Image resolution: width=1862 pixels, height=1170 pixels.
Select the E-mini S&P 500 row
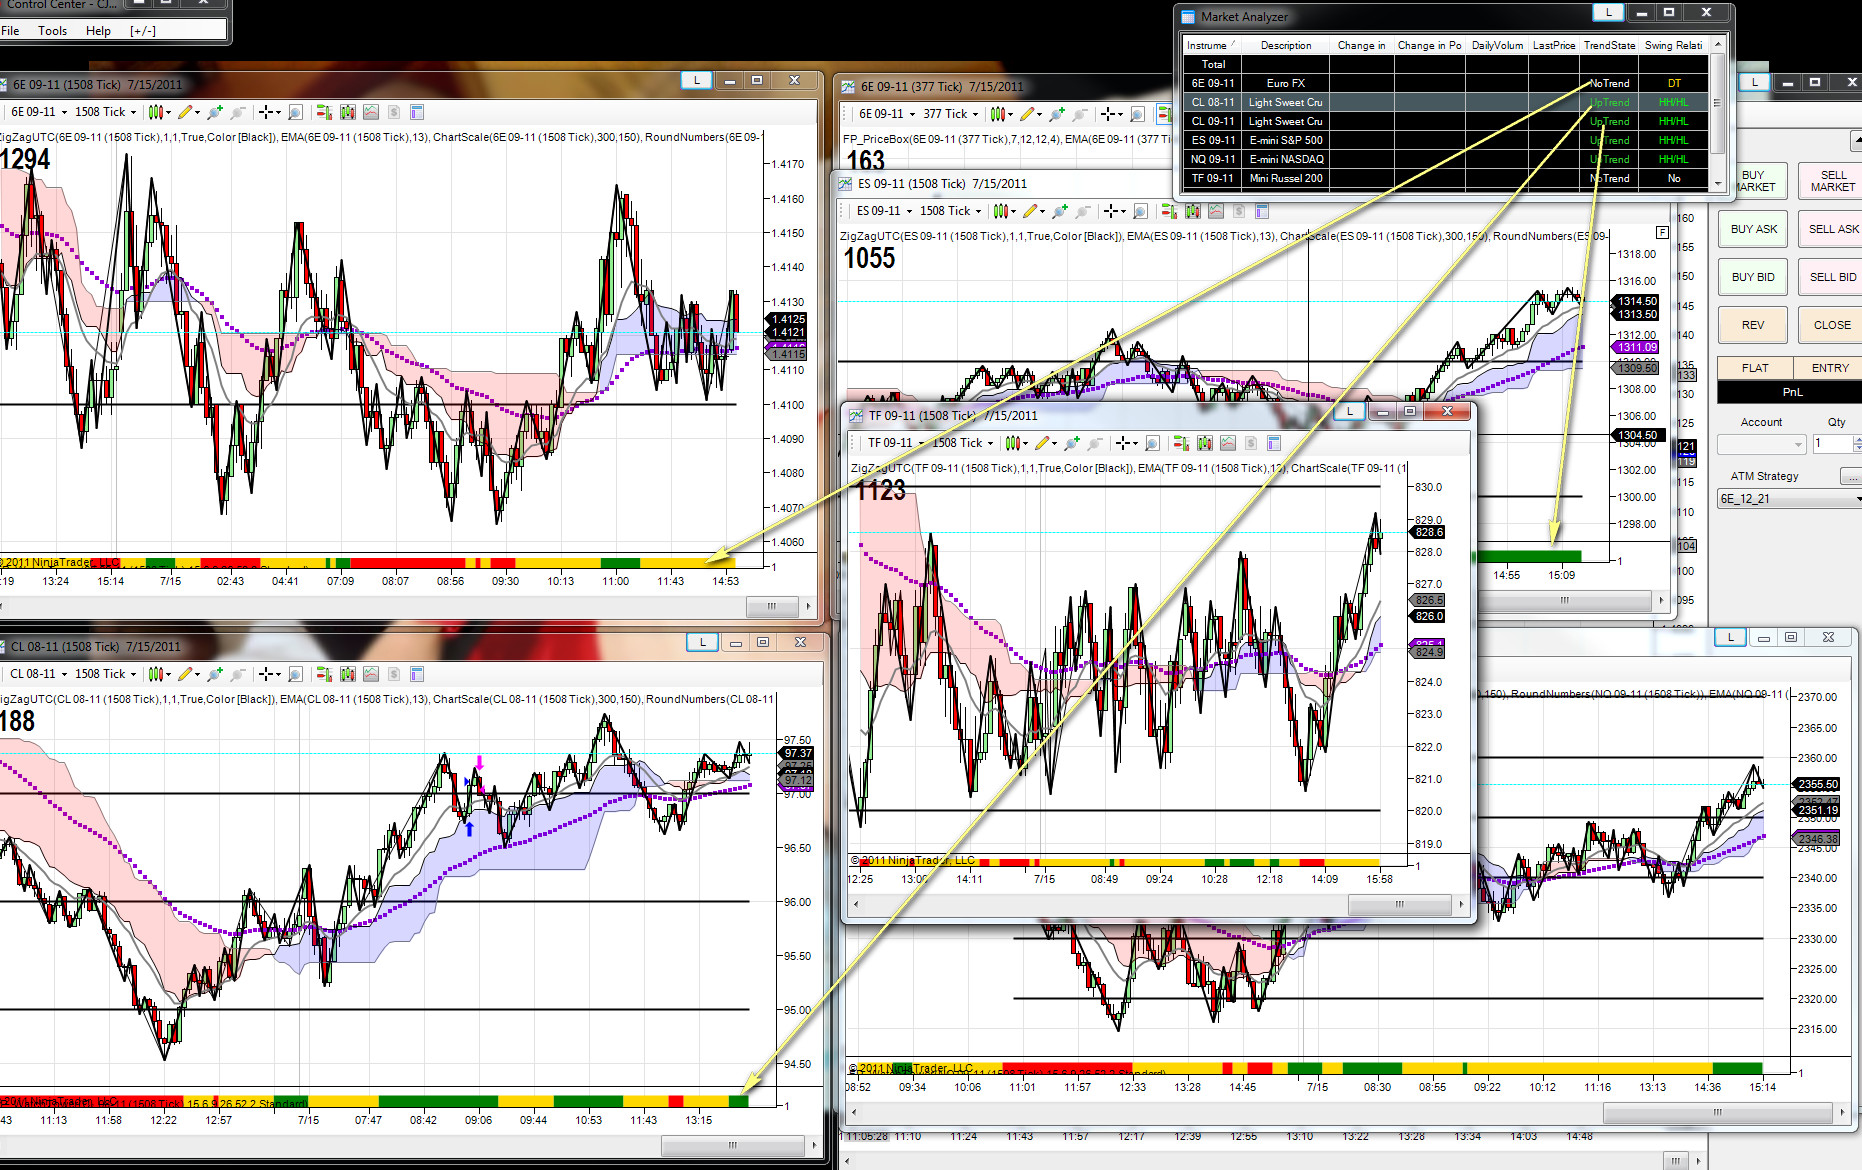tap(1448, 140)
